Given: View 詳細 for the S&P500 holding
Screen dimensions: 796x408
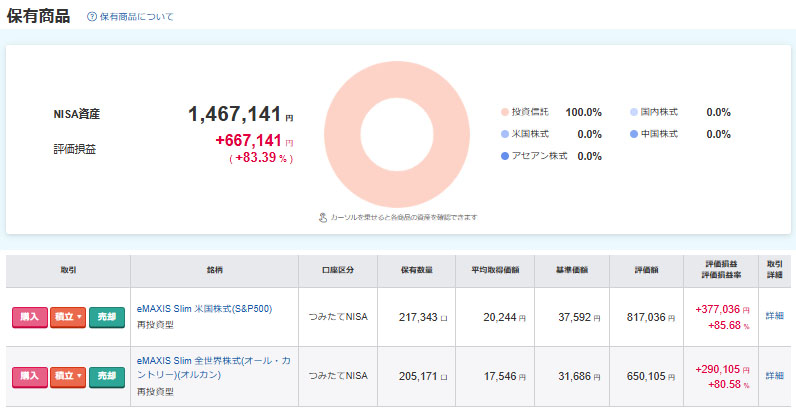Looking at the screenshot, I should [775, 316].
